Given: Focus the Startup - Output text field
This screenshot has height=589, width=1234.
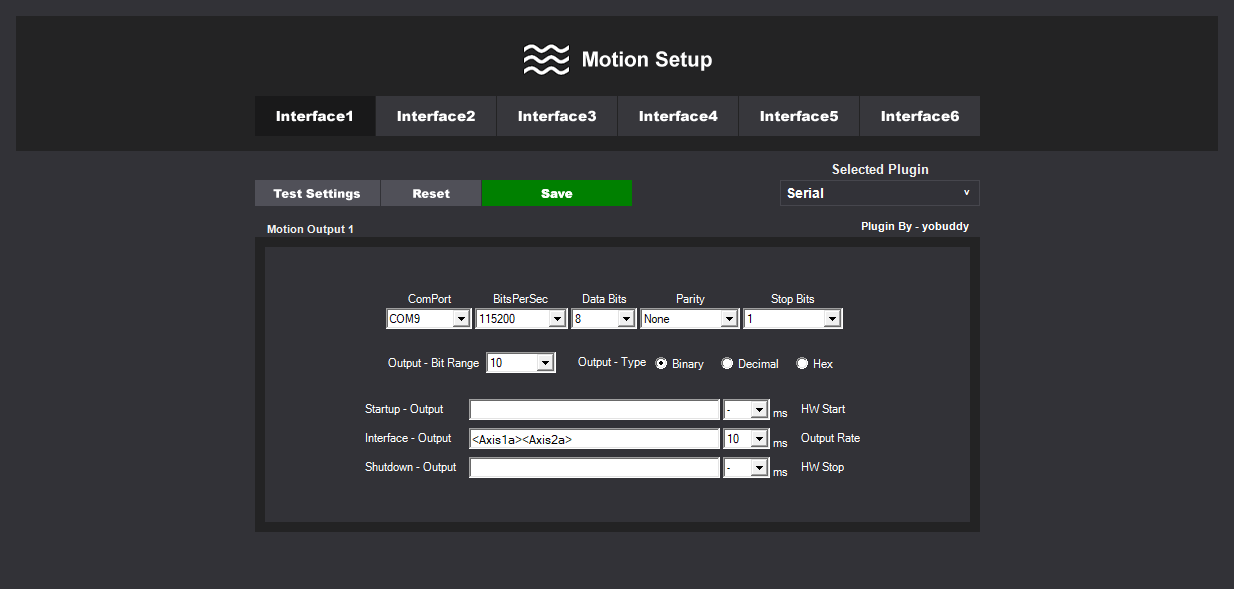Looking at the screenshot, I should (594, 410).
